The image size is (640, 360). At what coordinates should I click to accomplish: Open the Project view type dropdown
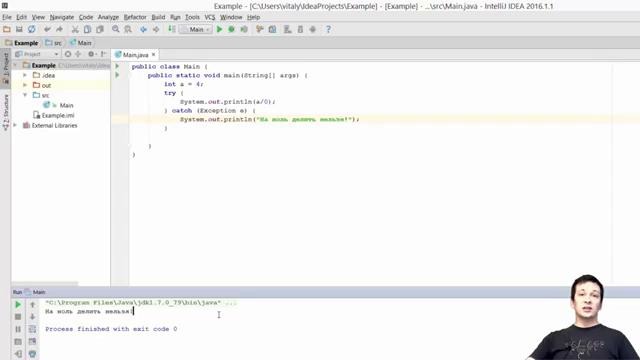[x=37, y=54]
